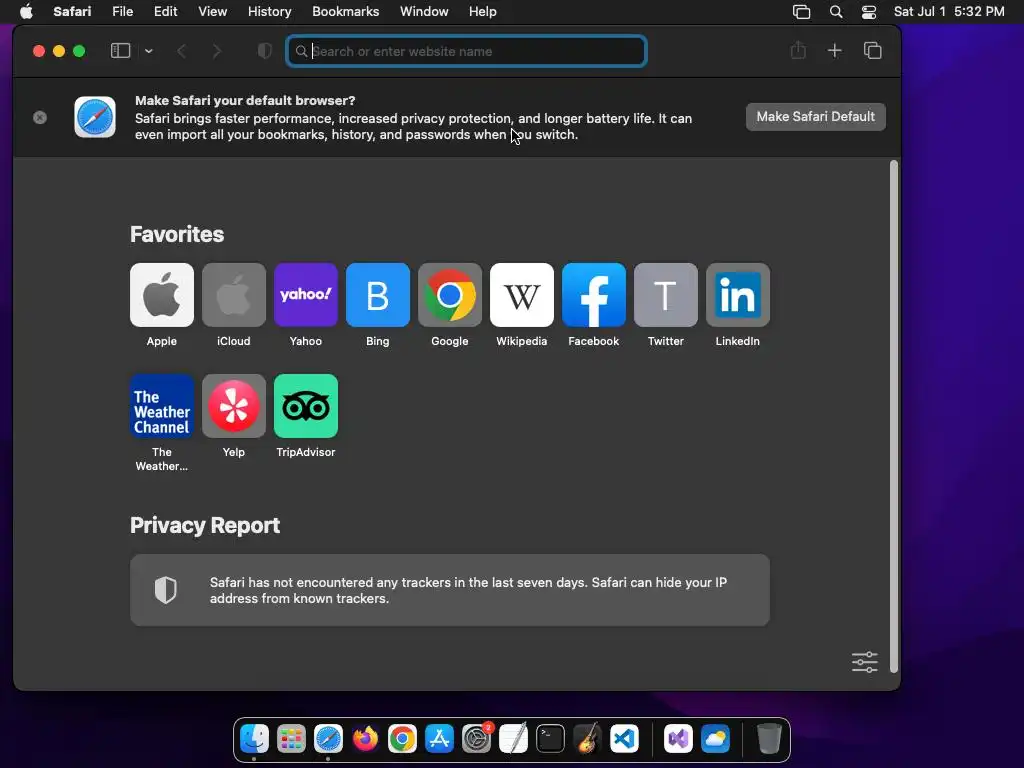The width and height of the screenshot is (1024, 768).
Task: Open Safari from the Dock
Action: tap(328, 739)
